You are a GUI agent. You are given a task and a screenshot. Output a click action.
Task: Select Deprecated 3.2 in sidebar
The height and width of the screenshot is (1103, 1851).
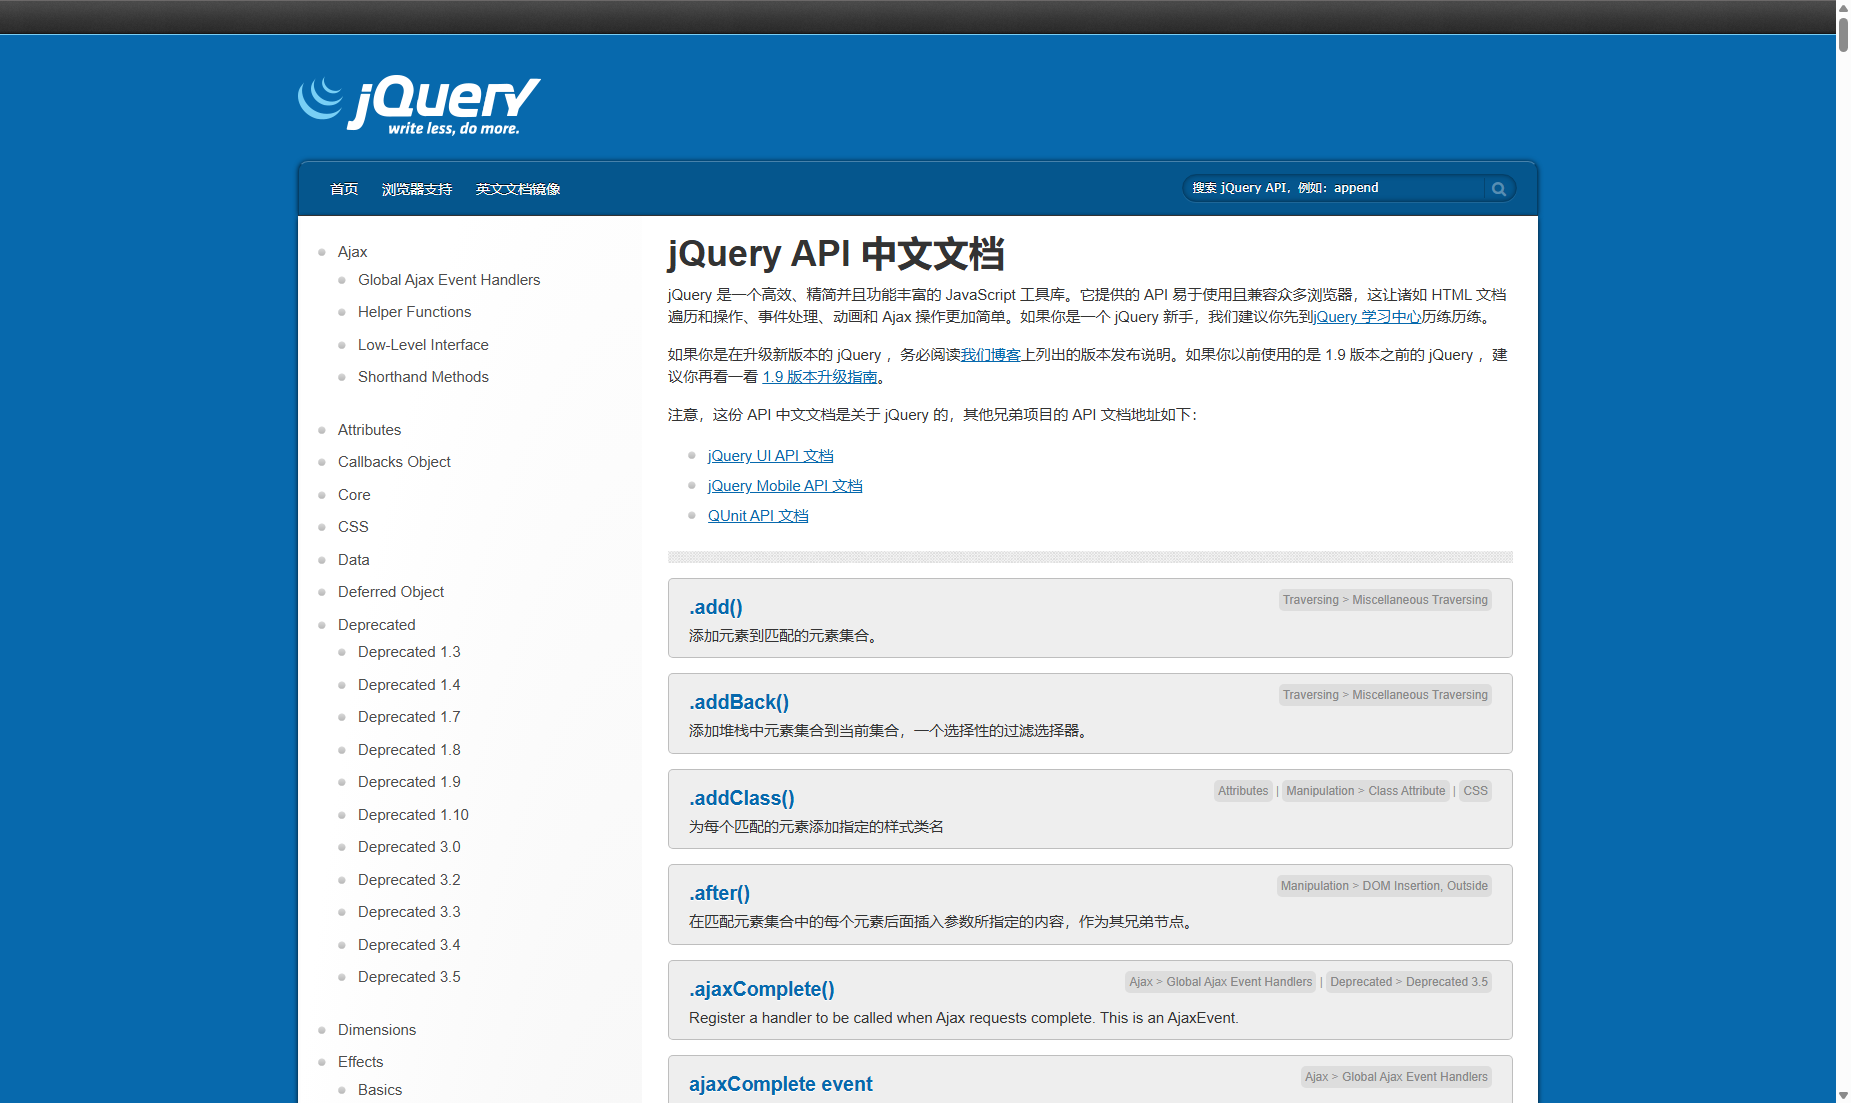[x=409, y=880]
